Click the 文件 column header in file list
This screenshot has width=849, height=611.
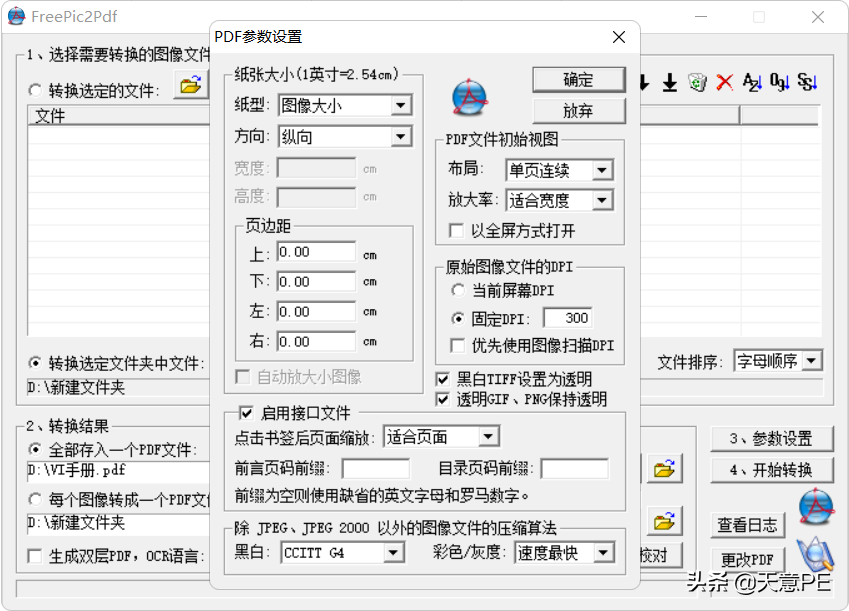(119, 116)
